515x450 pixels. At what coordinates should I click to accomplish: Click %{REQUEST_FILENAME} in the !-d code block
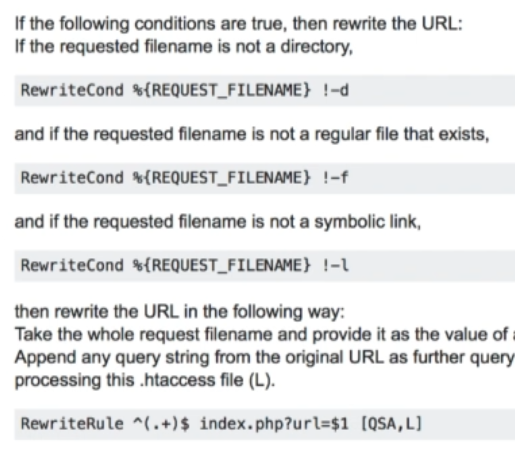(222, 90)
